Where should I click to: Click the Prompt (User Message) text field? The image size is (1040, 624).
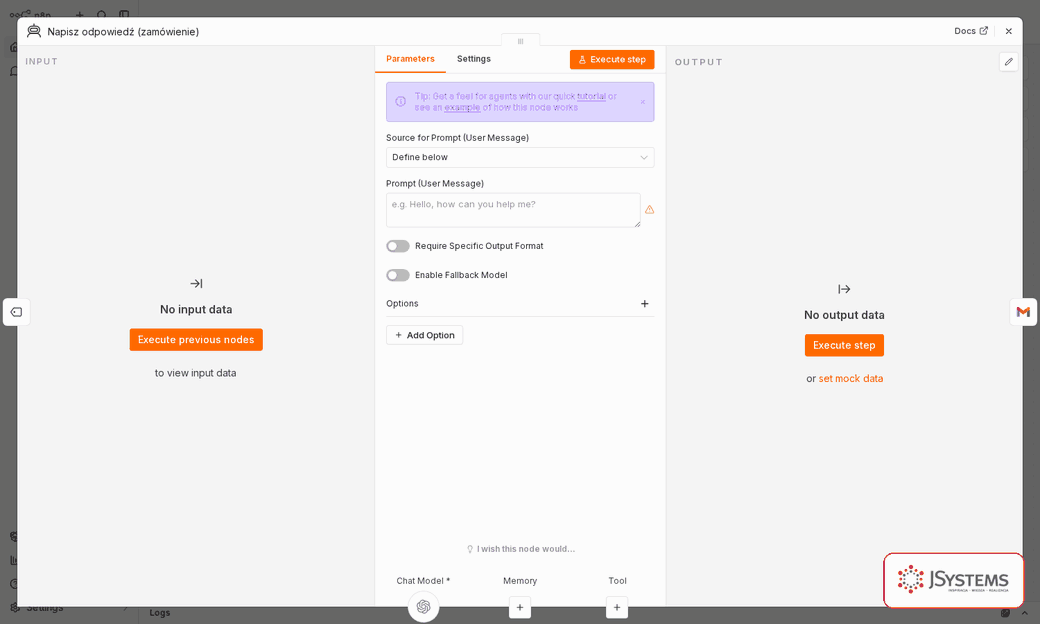[513, 210]
